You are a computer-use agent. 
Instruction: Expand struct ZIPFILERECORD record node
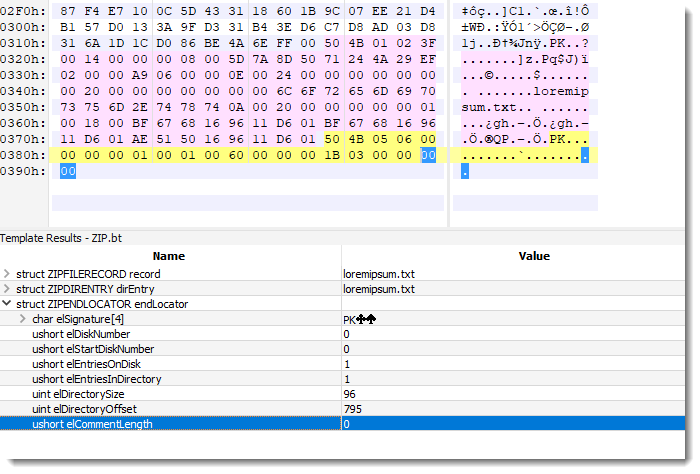pos(7,274)
